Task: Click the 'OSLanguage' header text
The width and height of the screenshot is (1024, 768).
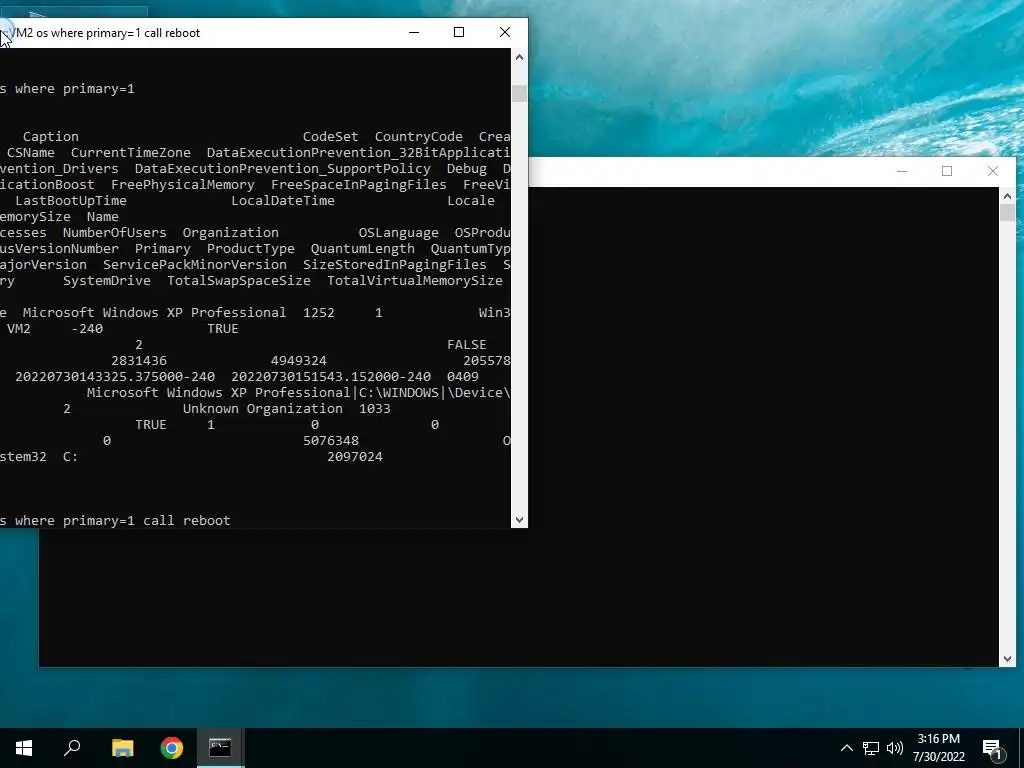Action: [398, 232]
